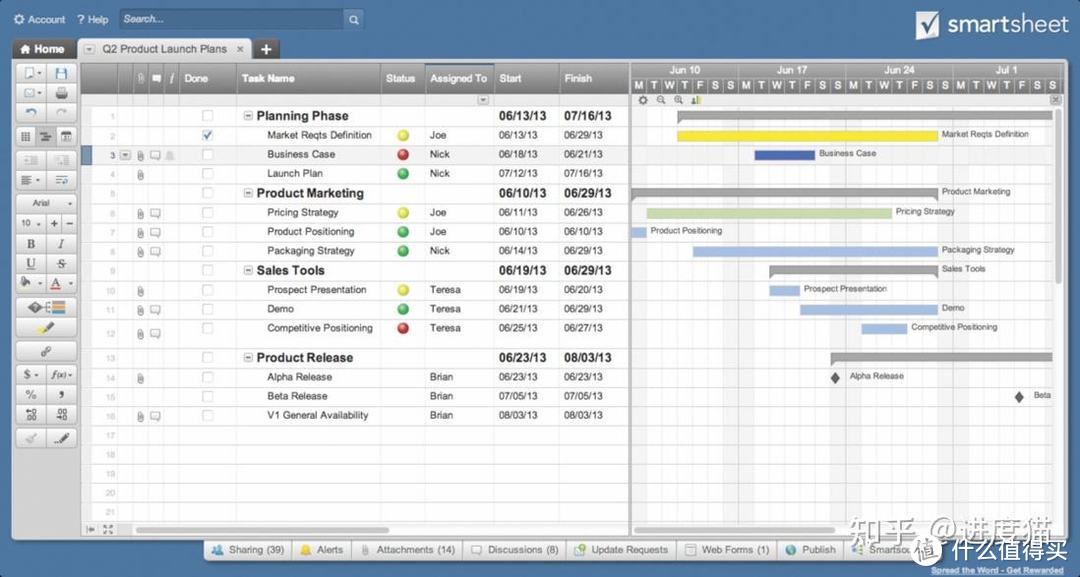Apply Bold formatting
The image size is (1080, 577).
coord(30,244)
